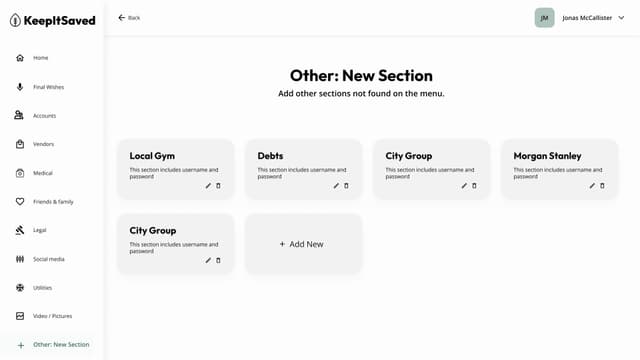The width and height of the screenshot is (640, 360).
Task: Click the JM user avatar
Action: (544, 18)
